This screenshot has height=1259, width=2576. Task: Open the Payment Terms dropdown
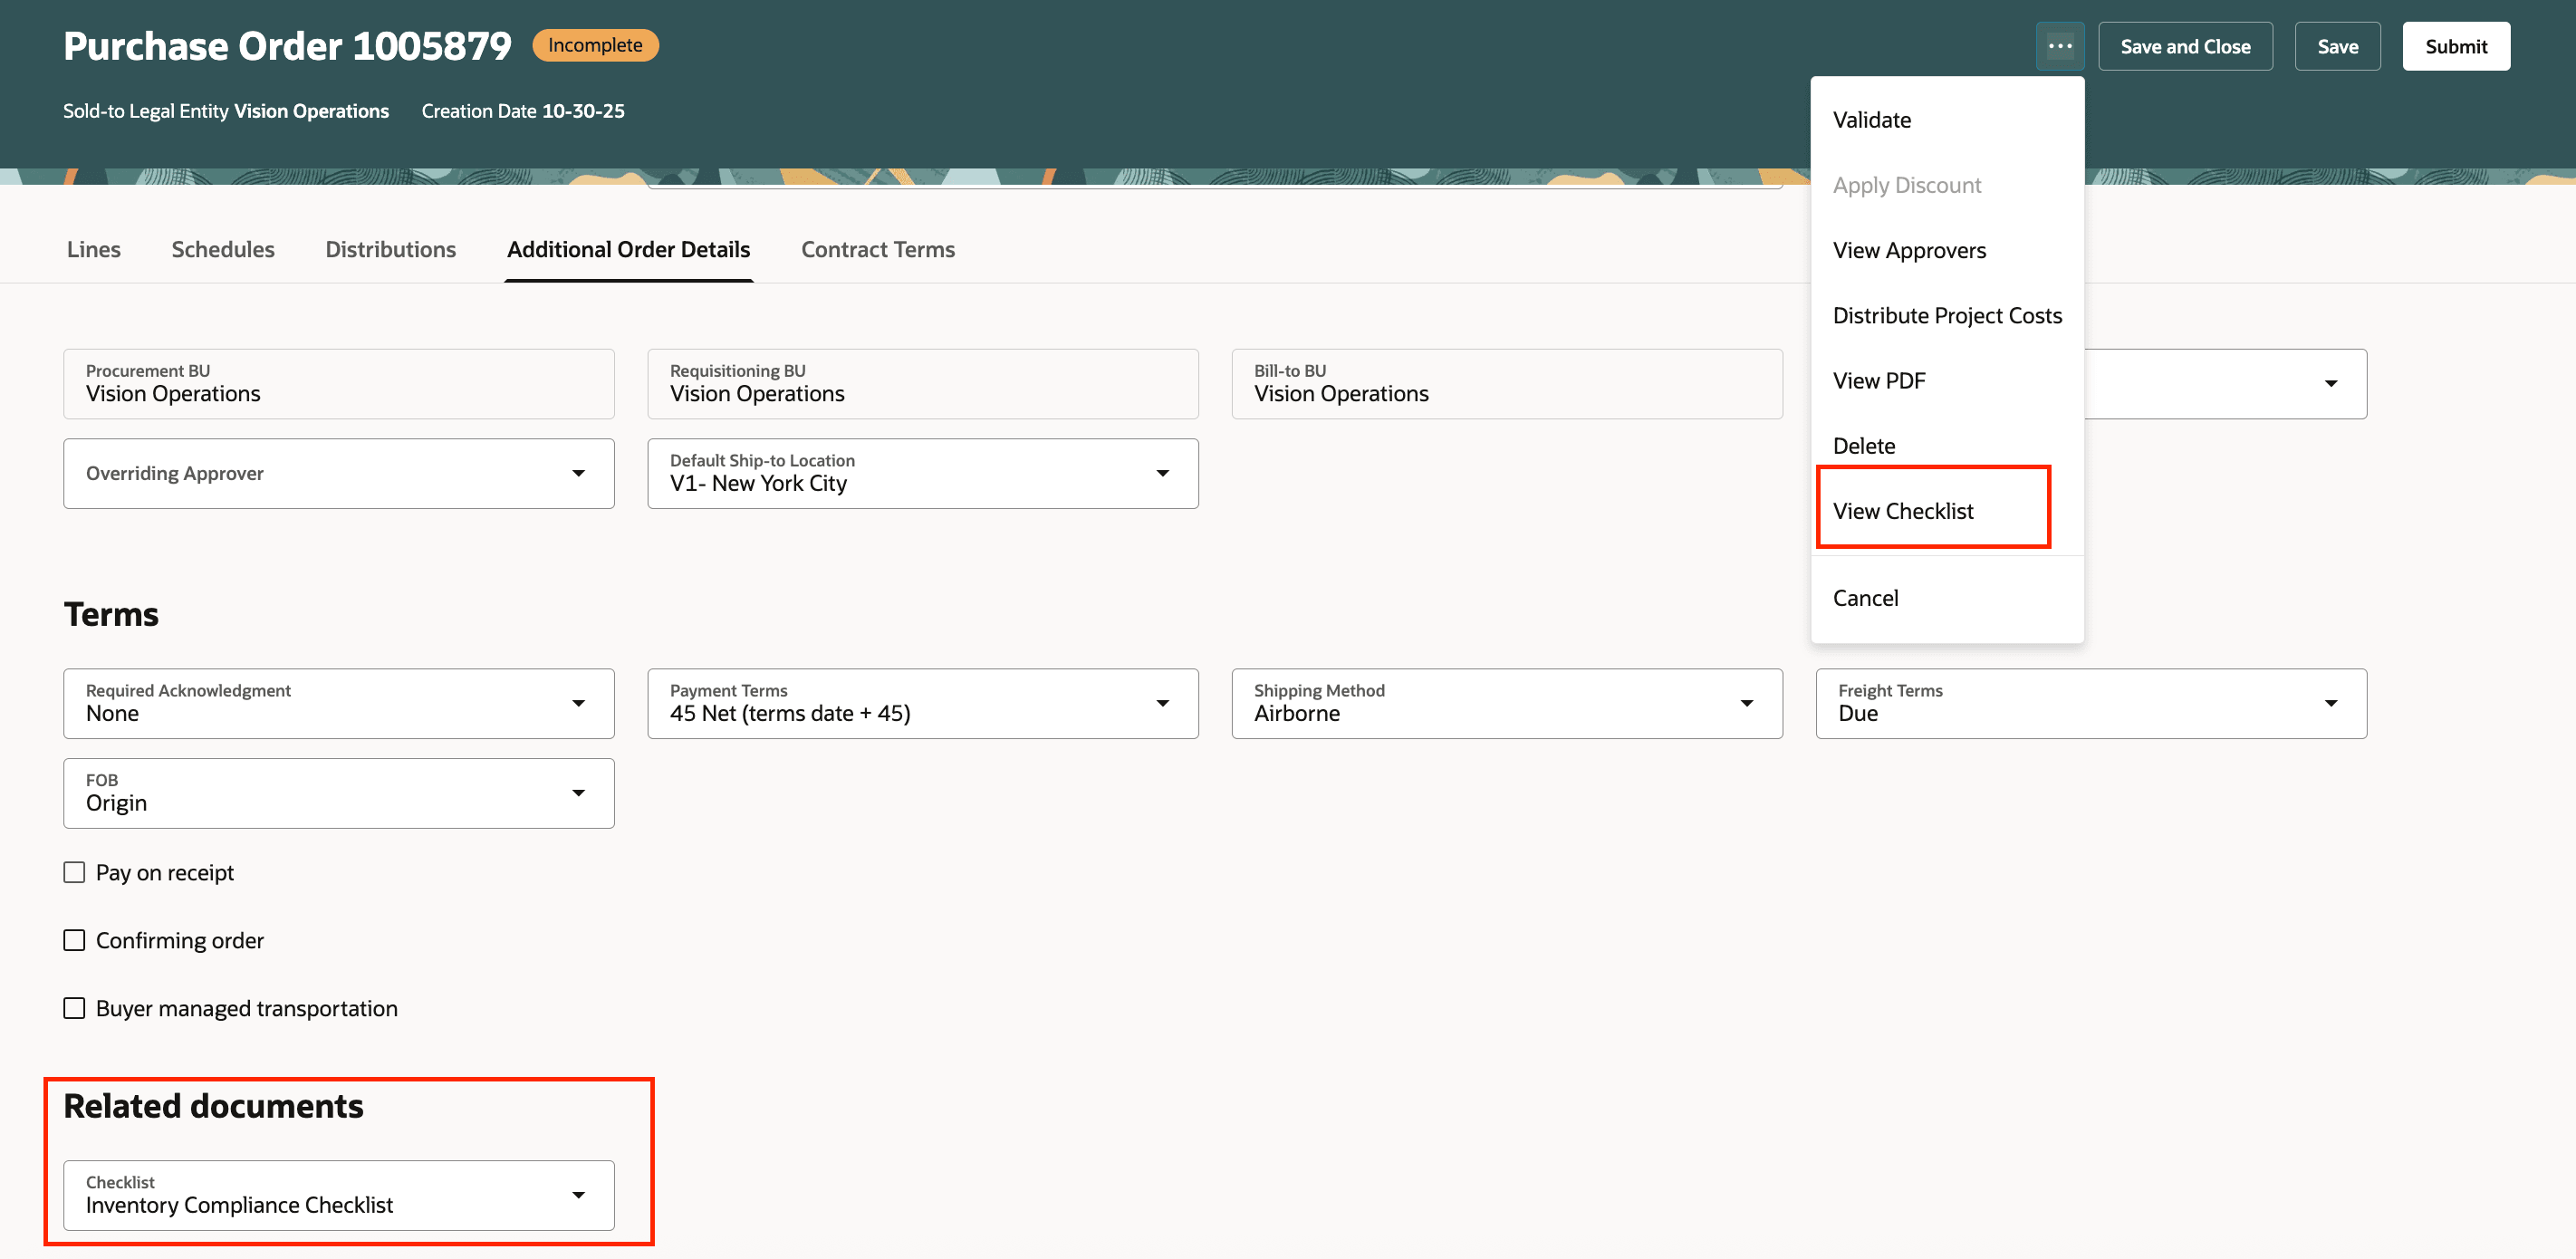tap(1163, 703)
